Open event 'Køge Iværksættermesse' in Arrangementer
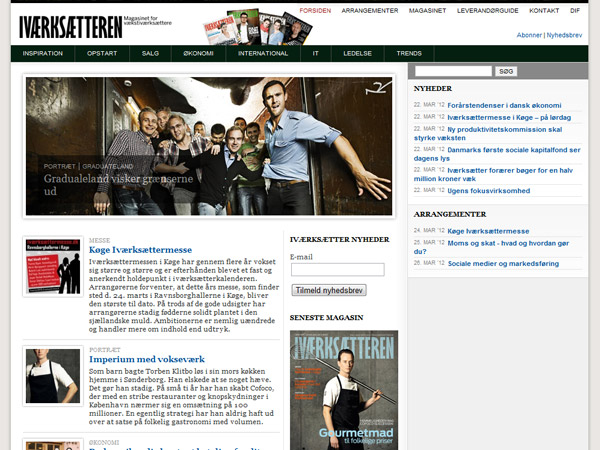This screenshot has width=600, height=450. (488, 231)
